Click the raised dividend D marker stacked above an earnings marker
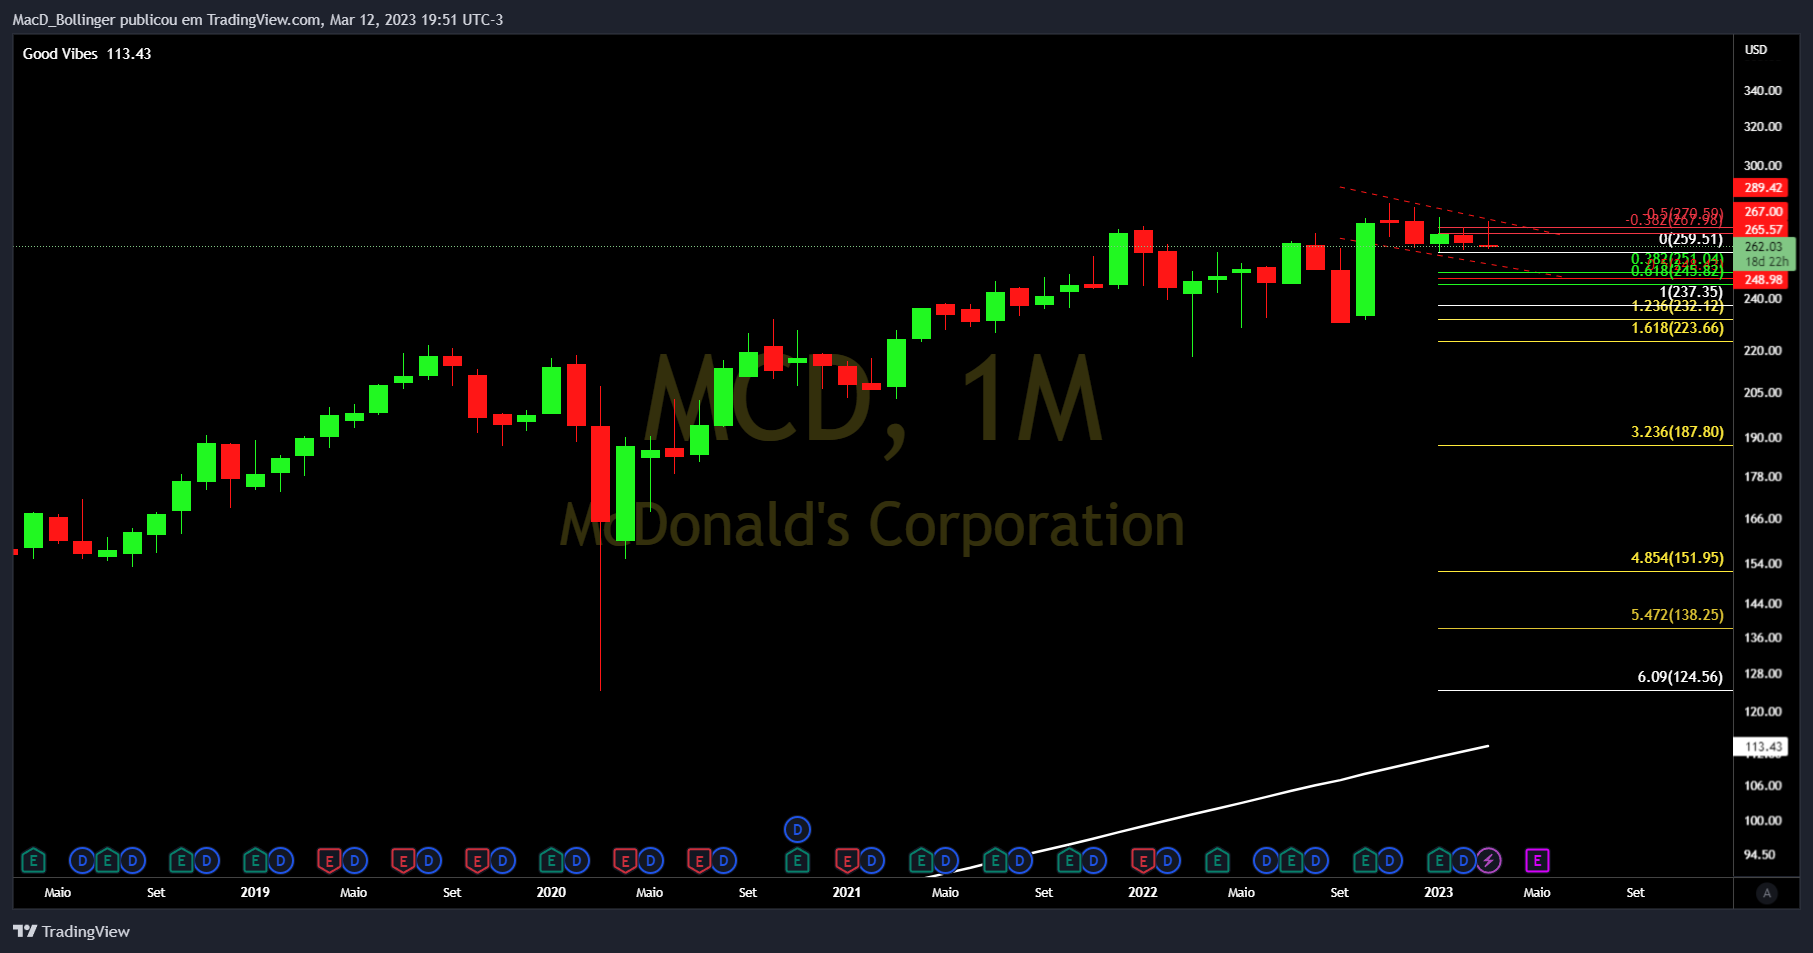Image resolution: width=1813 pixels, height=953 pixels. coord(797,829)
